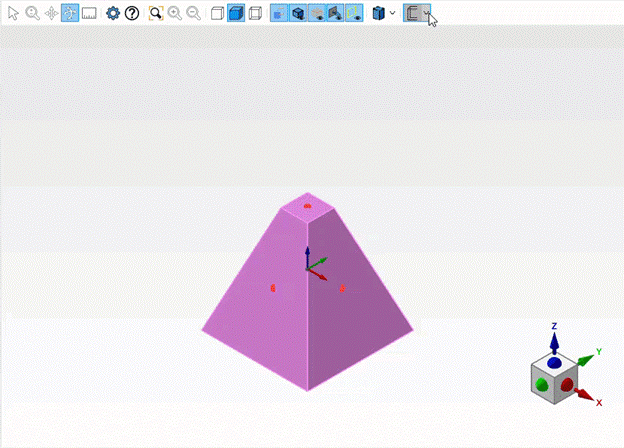The image size is (624, 448).
Task: Click the blue Z axis arrow on view cube
Action: pos(554,342)
